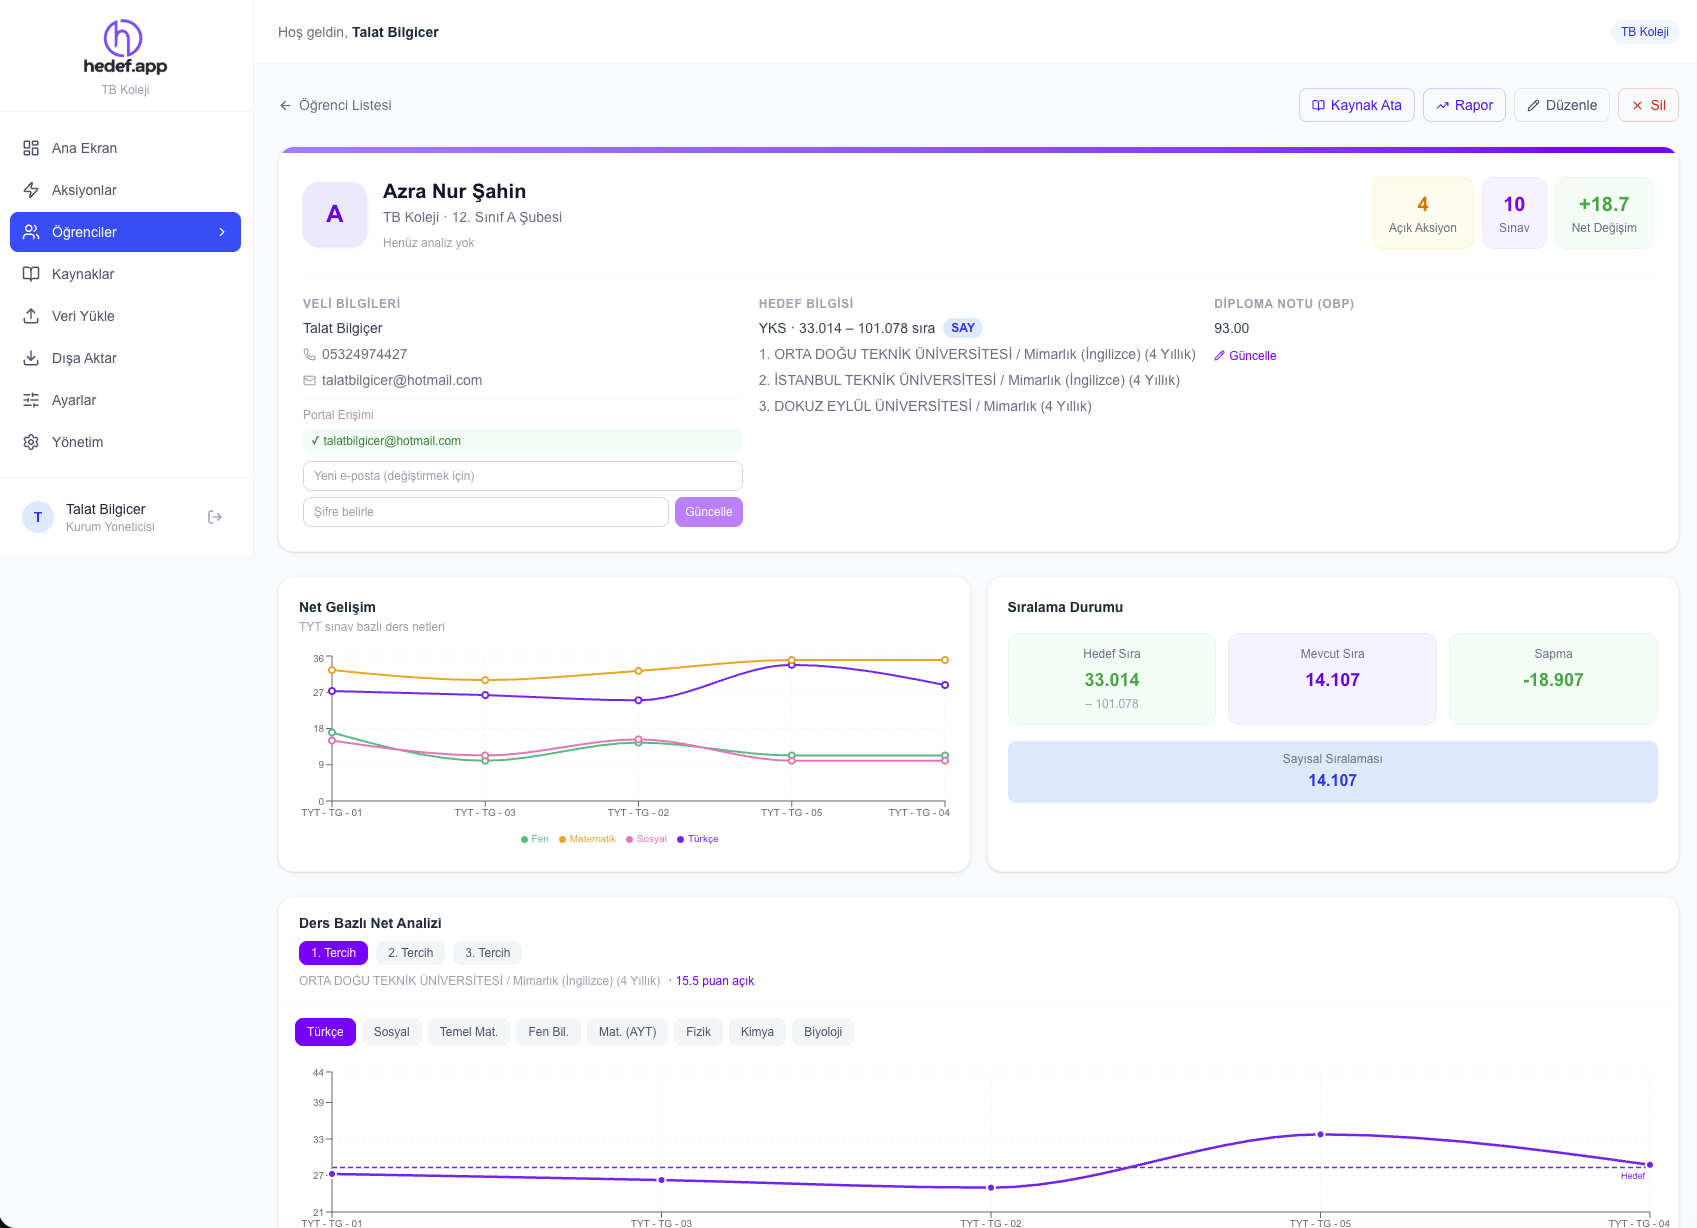Click the Yönetim gear icon
Viewport: 1697px width, 1228px height.
31,442
